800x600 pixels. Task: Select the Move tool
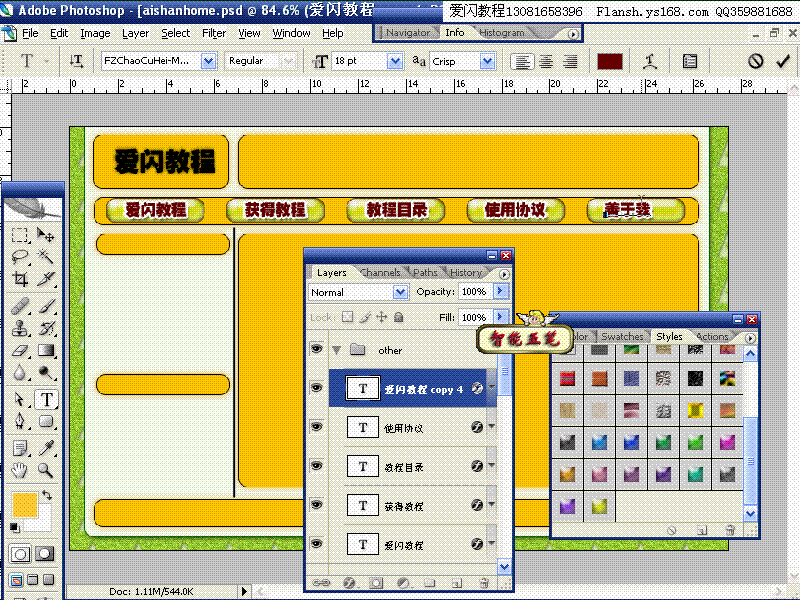[45, 235]
